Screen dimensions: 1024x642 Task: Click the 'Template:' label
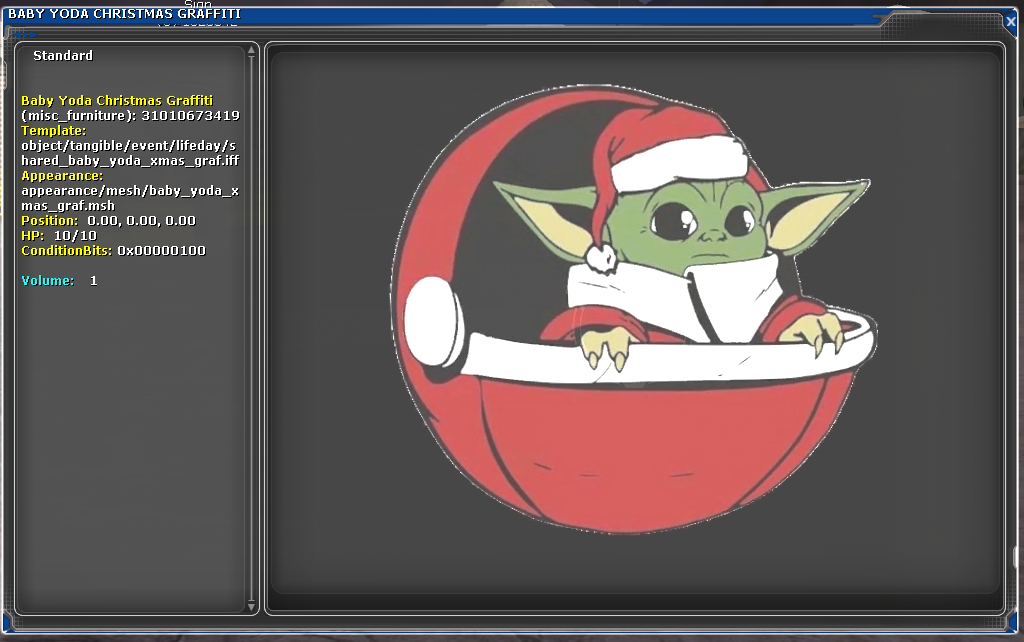(54, 131)
